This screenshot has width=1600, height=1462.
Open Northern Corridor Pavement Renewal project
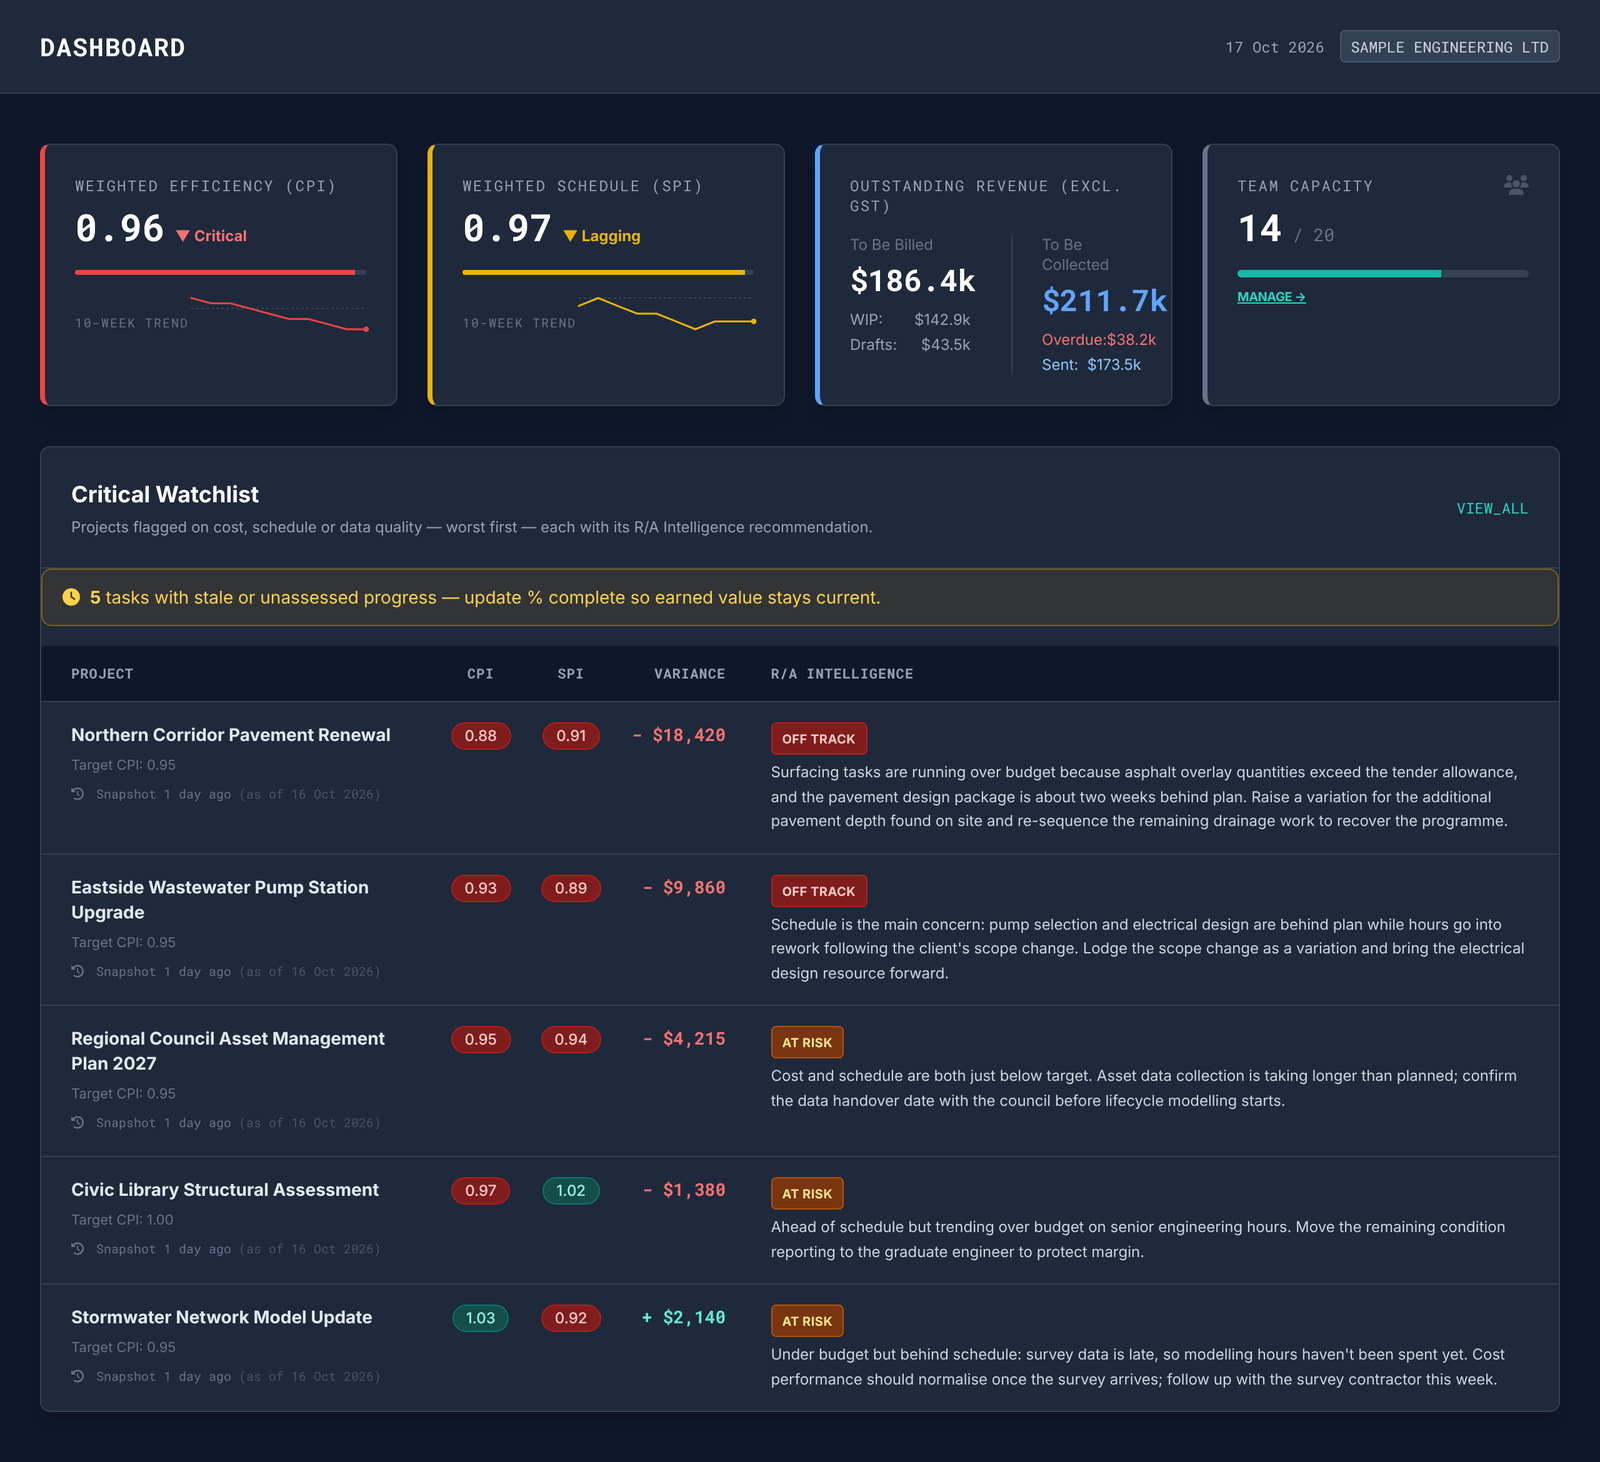pyautogui.click(x=231, y=735)
